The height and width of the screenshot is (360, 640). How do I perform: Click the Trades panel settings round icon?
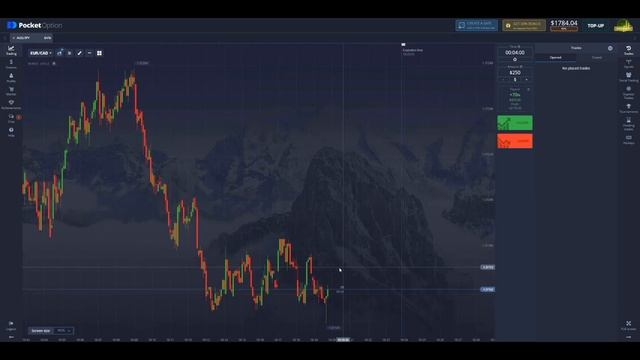tap(610, 48)
